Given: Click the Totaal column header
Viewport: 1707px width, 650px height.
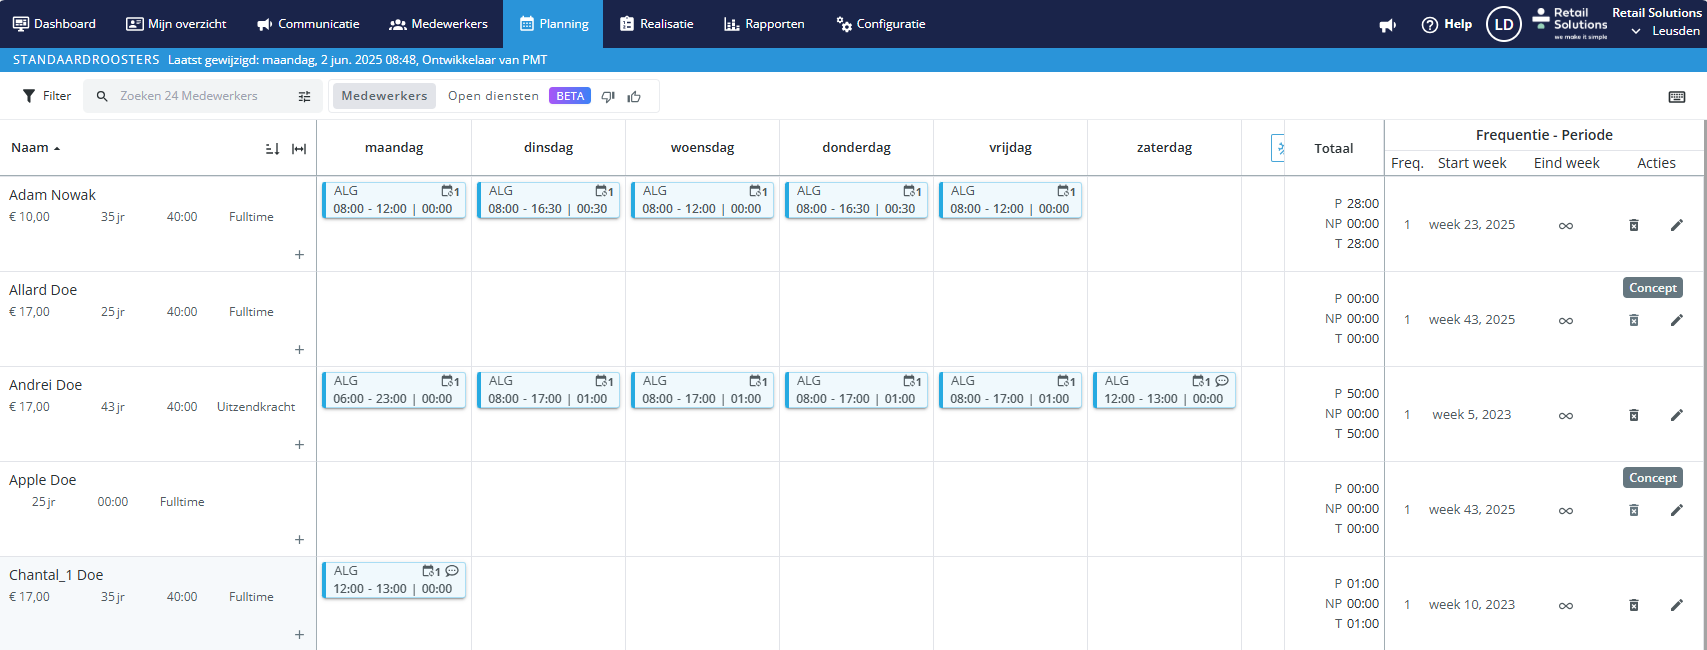Looking at the screenshot, I should (1334, 148).
